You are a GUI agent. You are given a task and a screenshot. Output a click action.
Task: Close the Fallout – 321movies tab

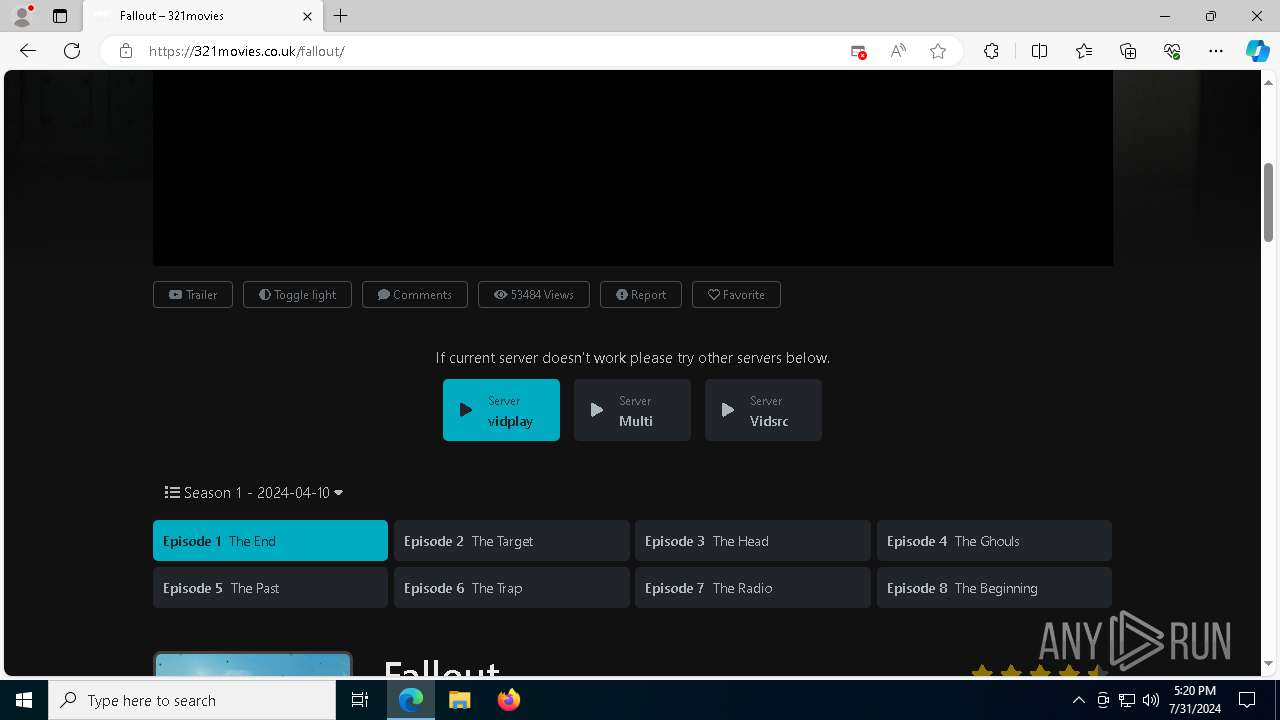tap(307, 16)
